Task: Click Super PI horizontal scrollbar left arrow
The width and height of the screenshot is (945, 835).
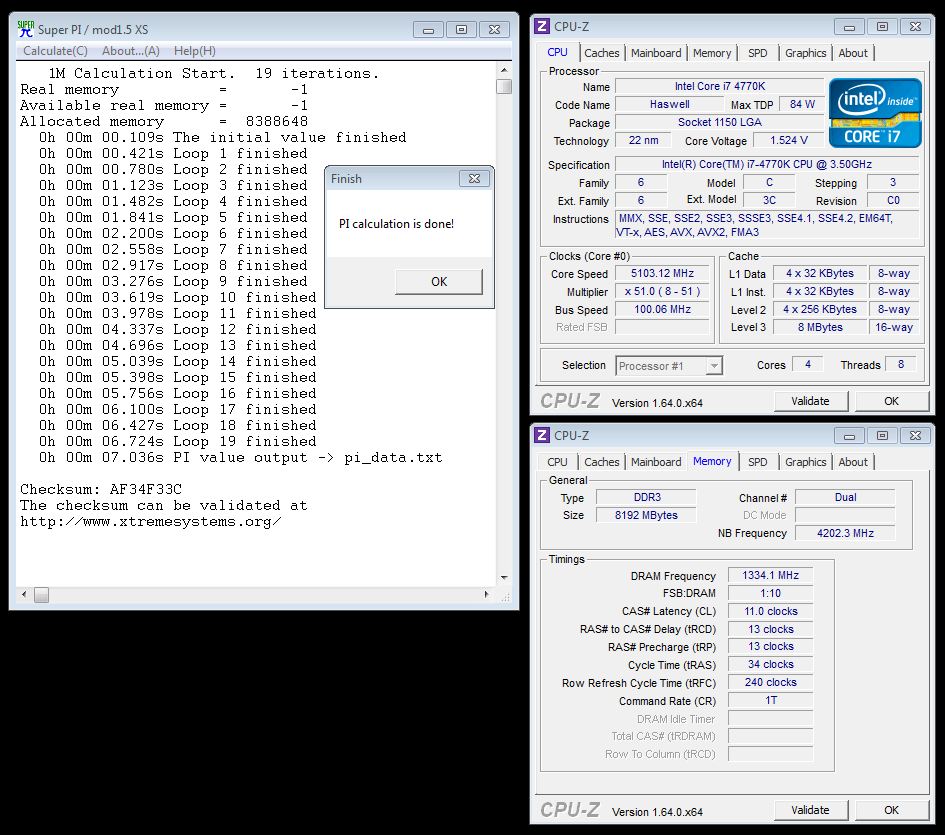Action: (24, 594)
